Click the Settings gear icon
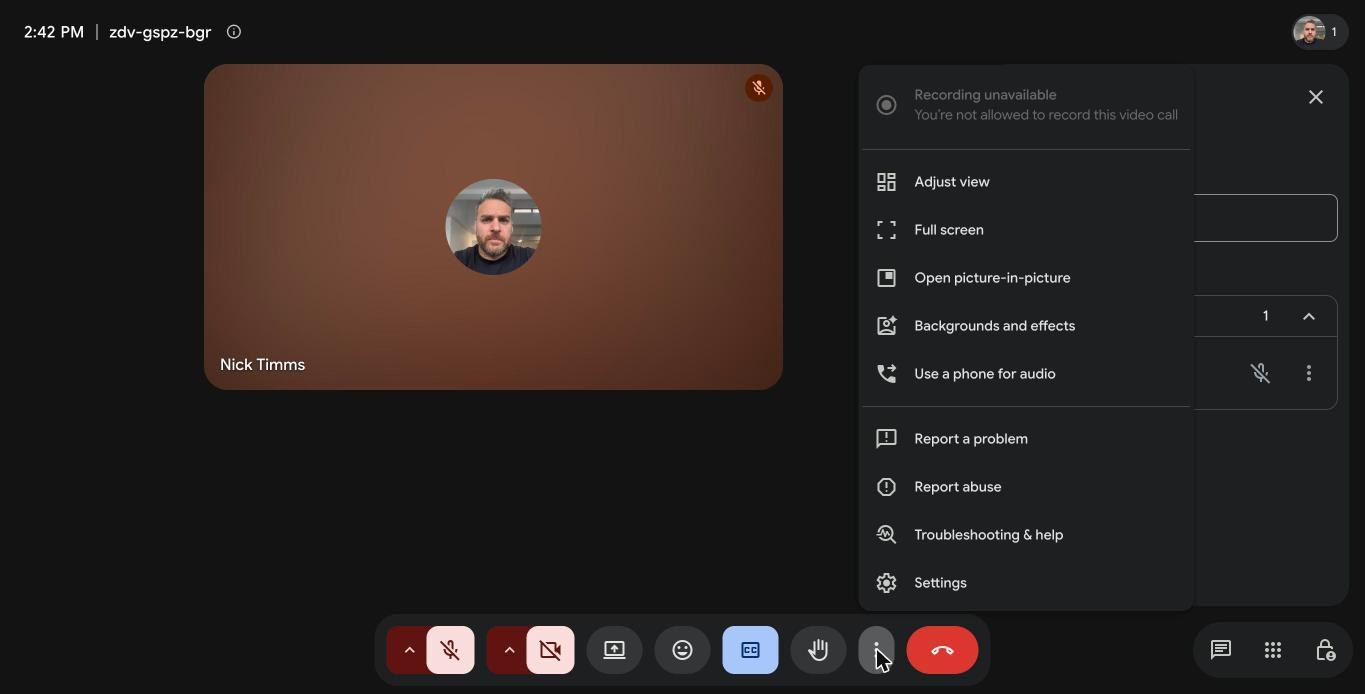 tap(886, 583)
